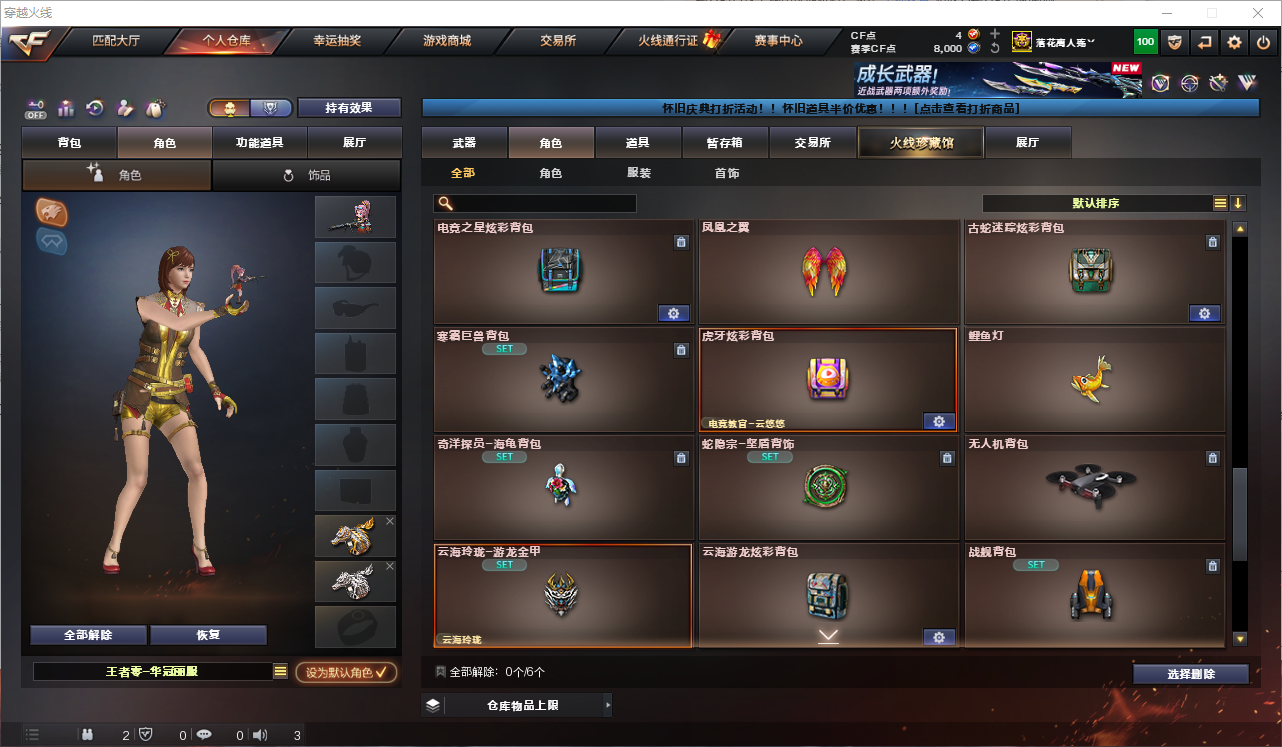The height and width of the screenshot is (747, 1282).
Task: Switch the faction toggle next to 持有效果
Action: 250,108
